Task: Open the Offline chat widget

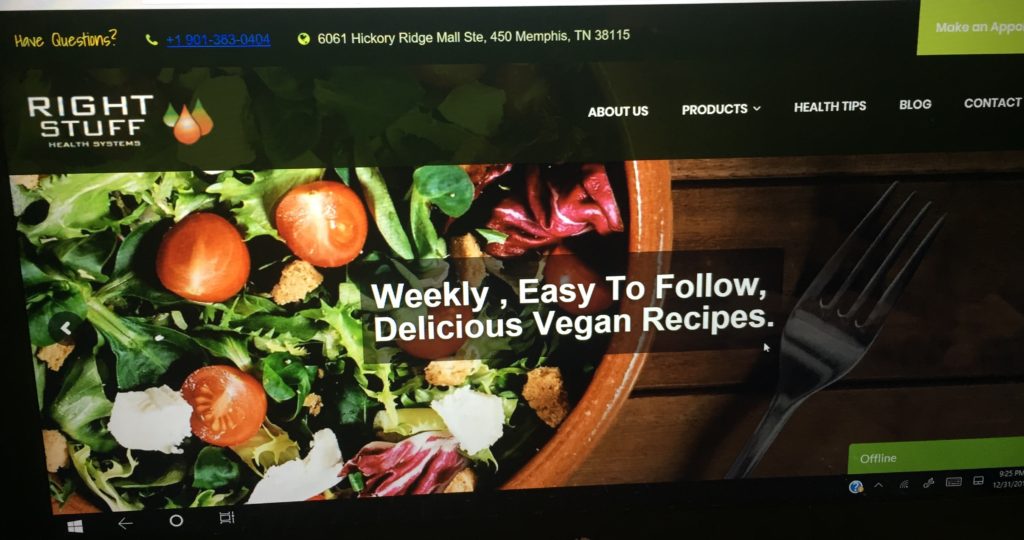Action: coord(936,456)
